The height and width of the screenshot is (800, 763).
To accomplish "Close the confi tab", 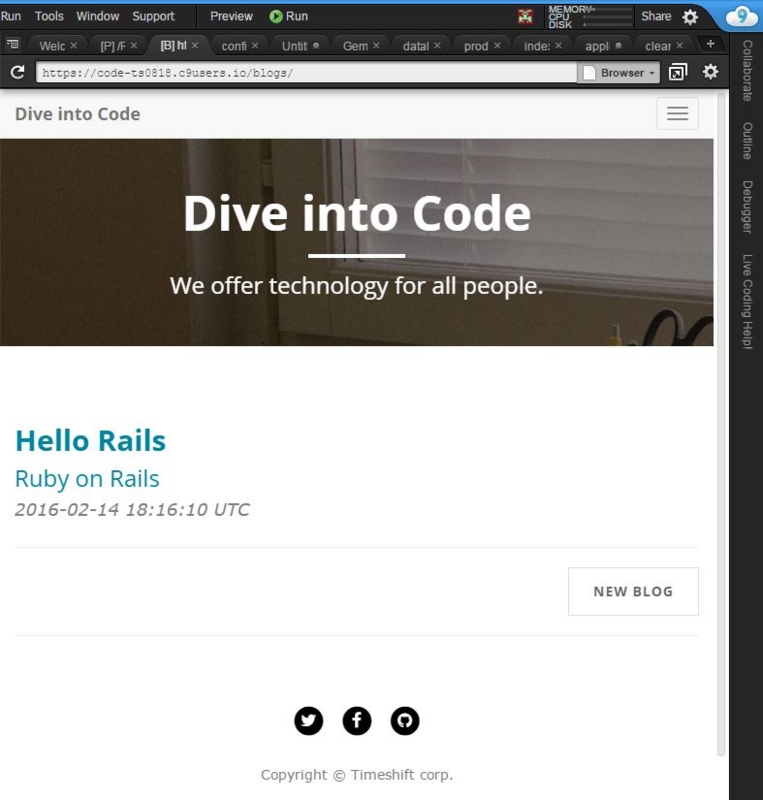I will pos(255,45).
